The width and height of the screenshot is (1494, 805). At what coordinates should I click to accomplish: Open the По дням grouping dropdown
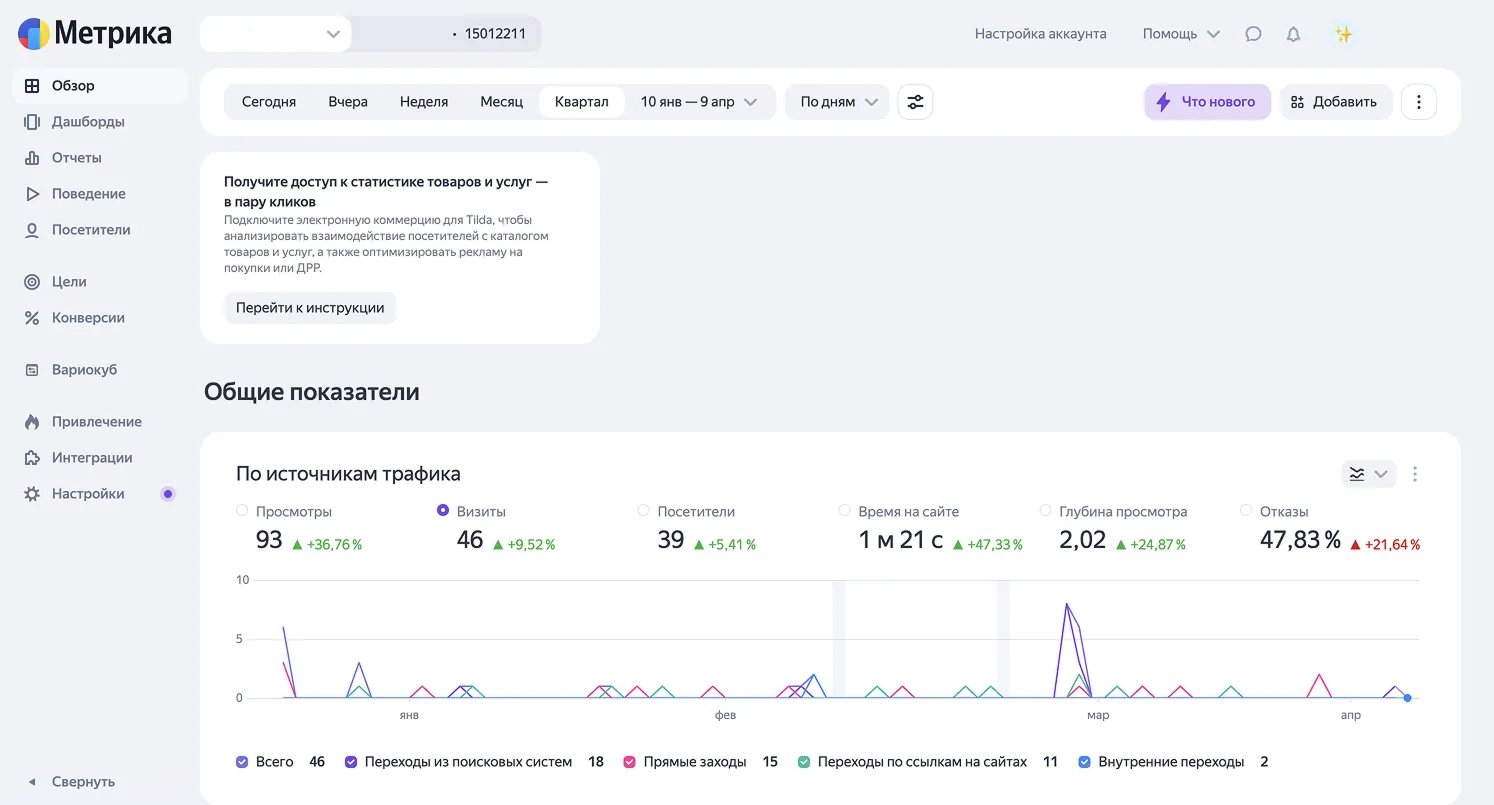[837, 102]
